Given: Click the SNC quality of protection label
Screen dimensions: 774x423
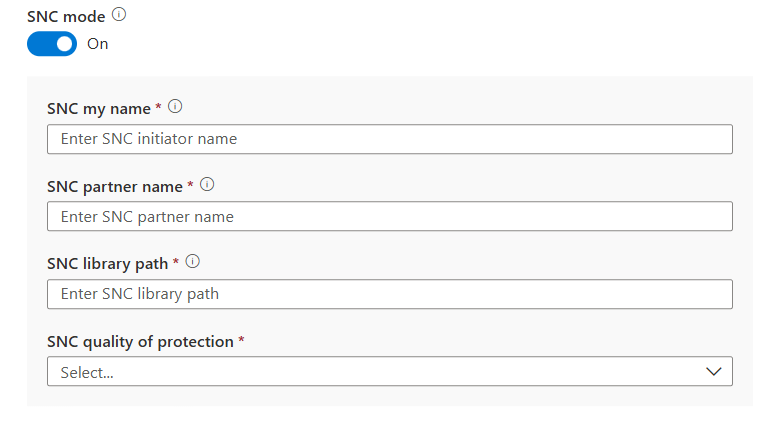Looking at the screenshot, I should [x=140, y=341].
